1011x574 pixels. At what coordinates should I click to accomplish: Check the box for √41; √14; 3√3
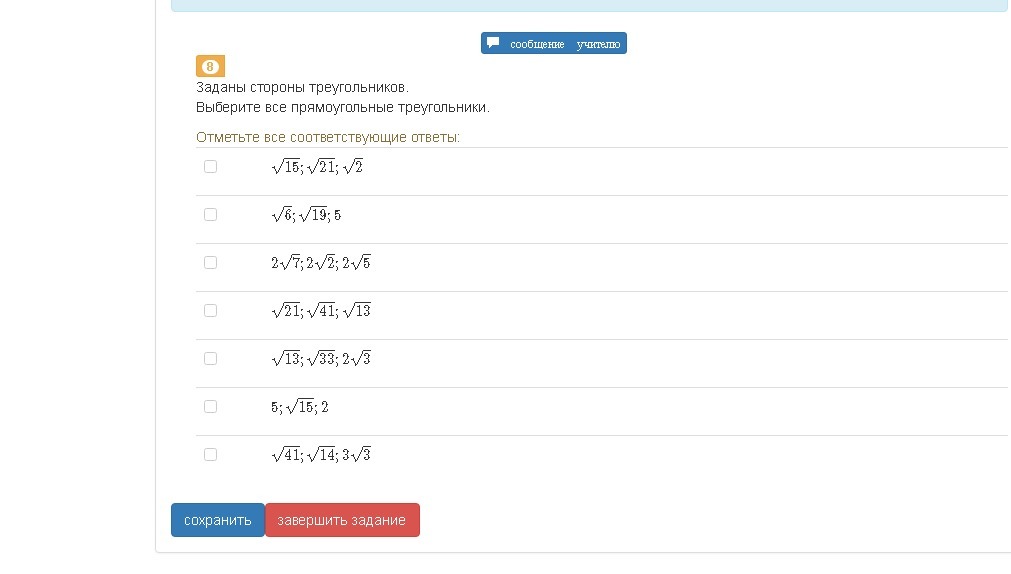[x=210, y=454]
